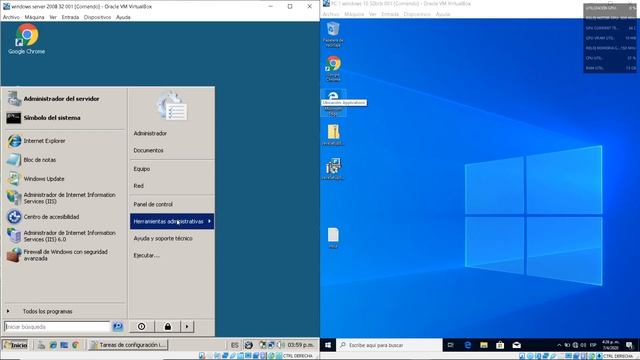Open Ejecutar... dialog
The image size is (640, 360).
pos(147,256)
